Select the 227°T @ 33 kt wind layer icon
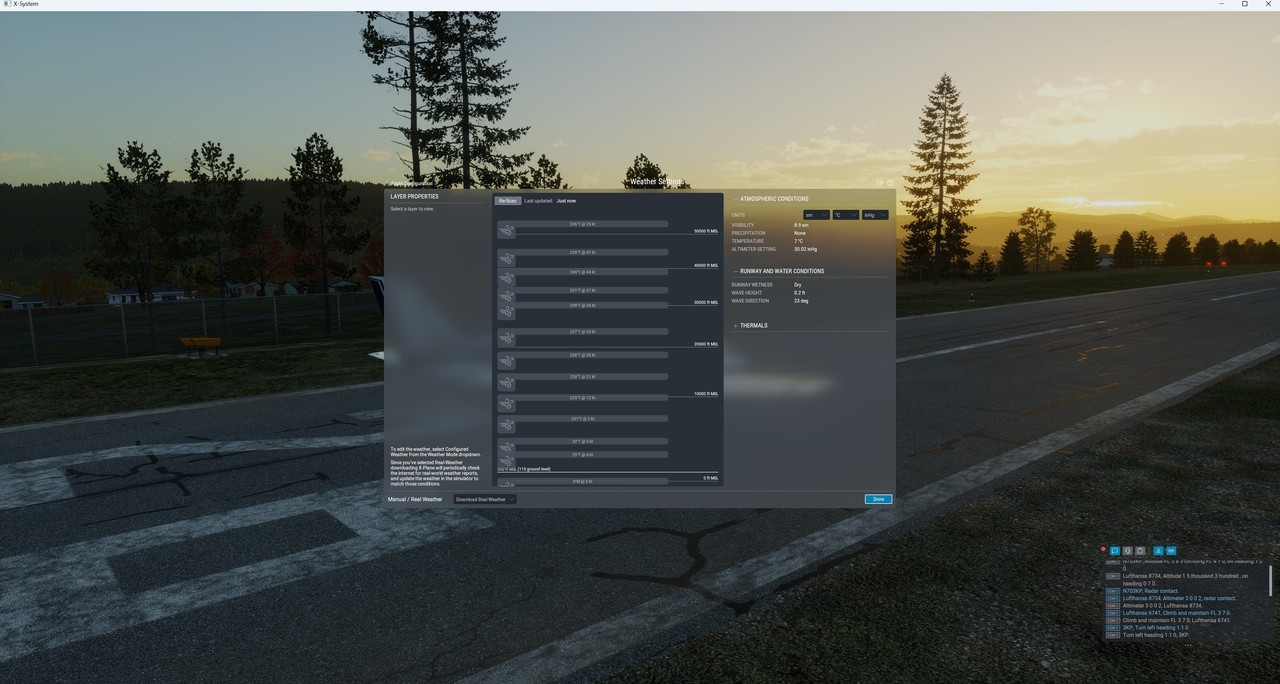The height and width of the screenshot is (684, 1280). tap(507, 338)
